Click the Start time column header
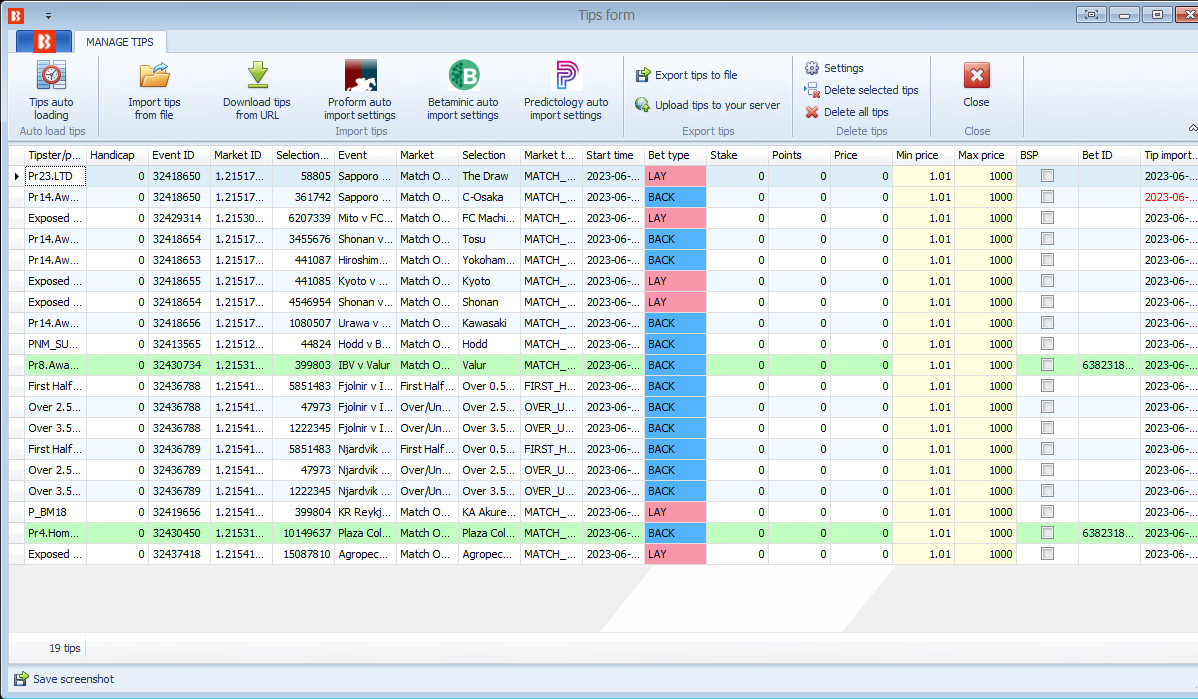 click(x=614, y=155)
